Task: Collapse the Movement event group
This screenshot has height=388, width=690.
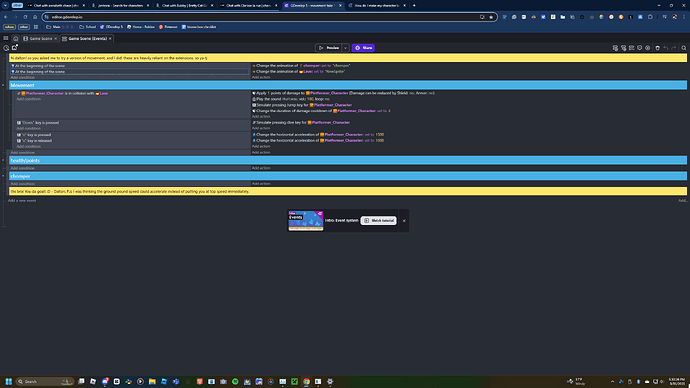Action: click(x=3, y=85)
